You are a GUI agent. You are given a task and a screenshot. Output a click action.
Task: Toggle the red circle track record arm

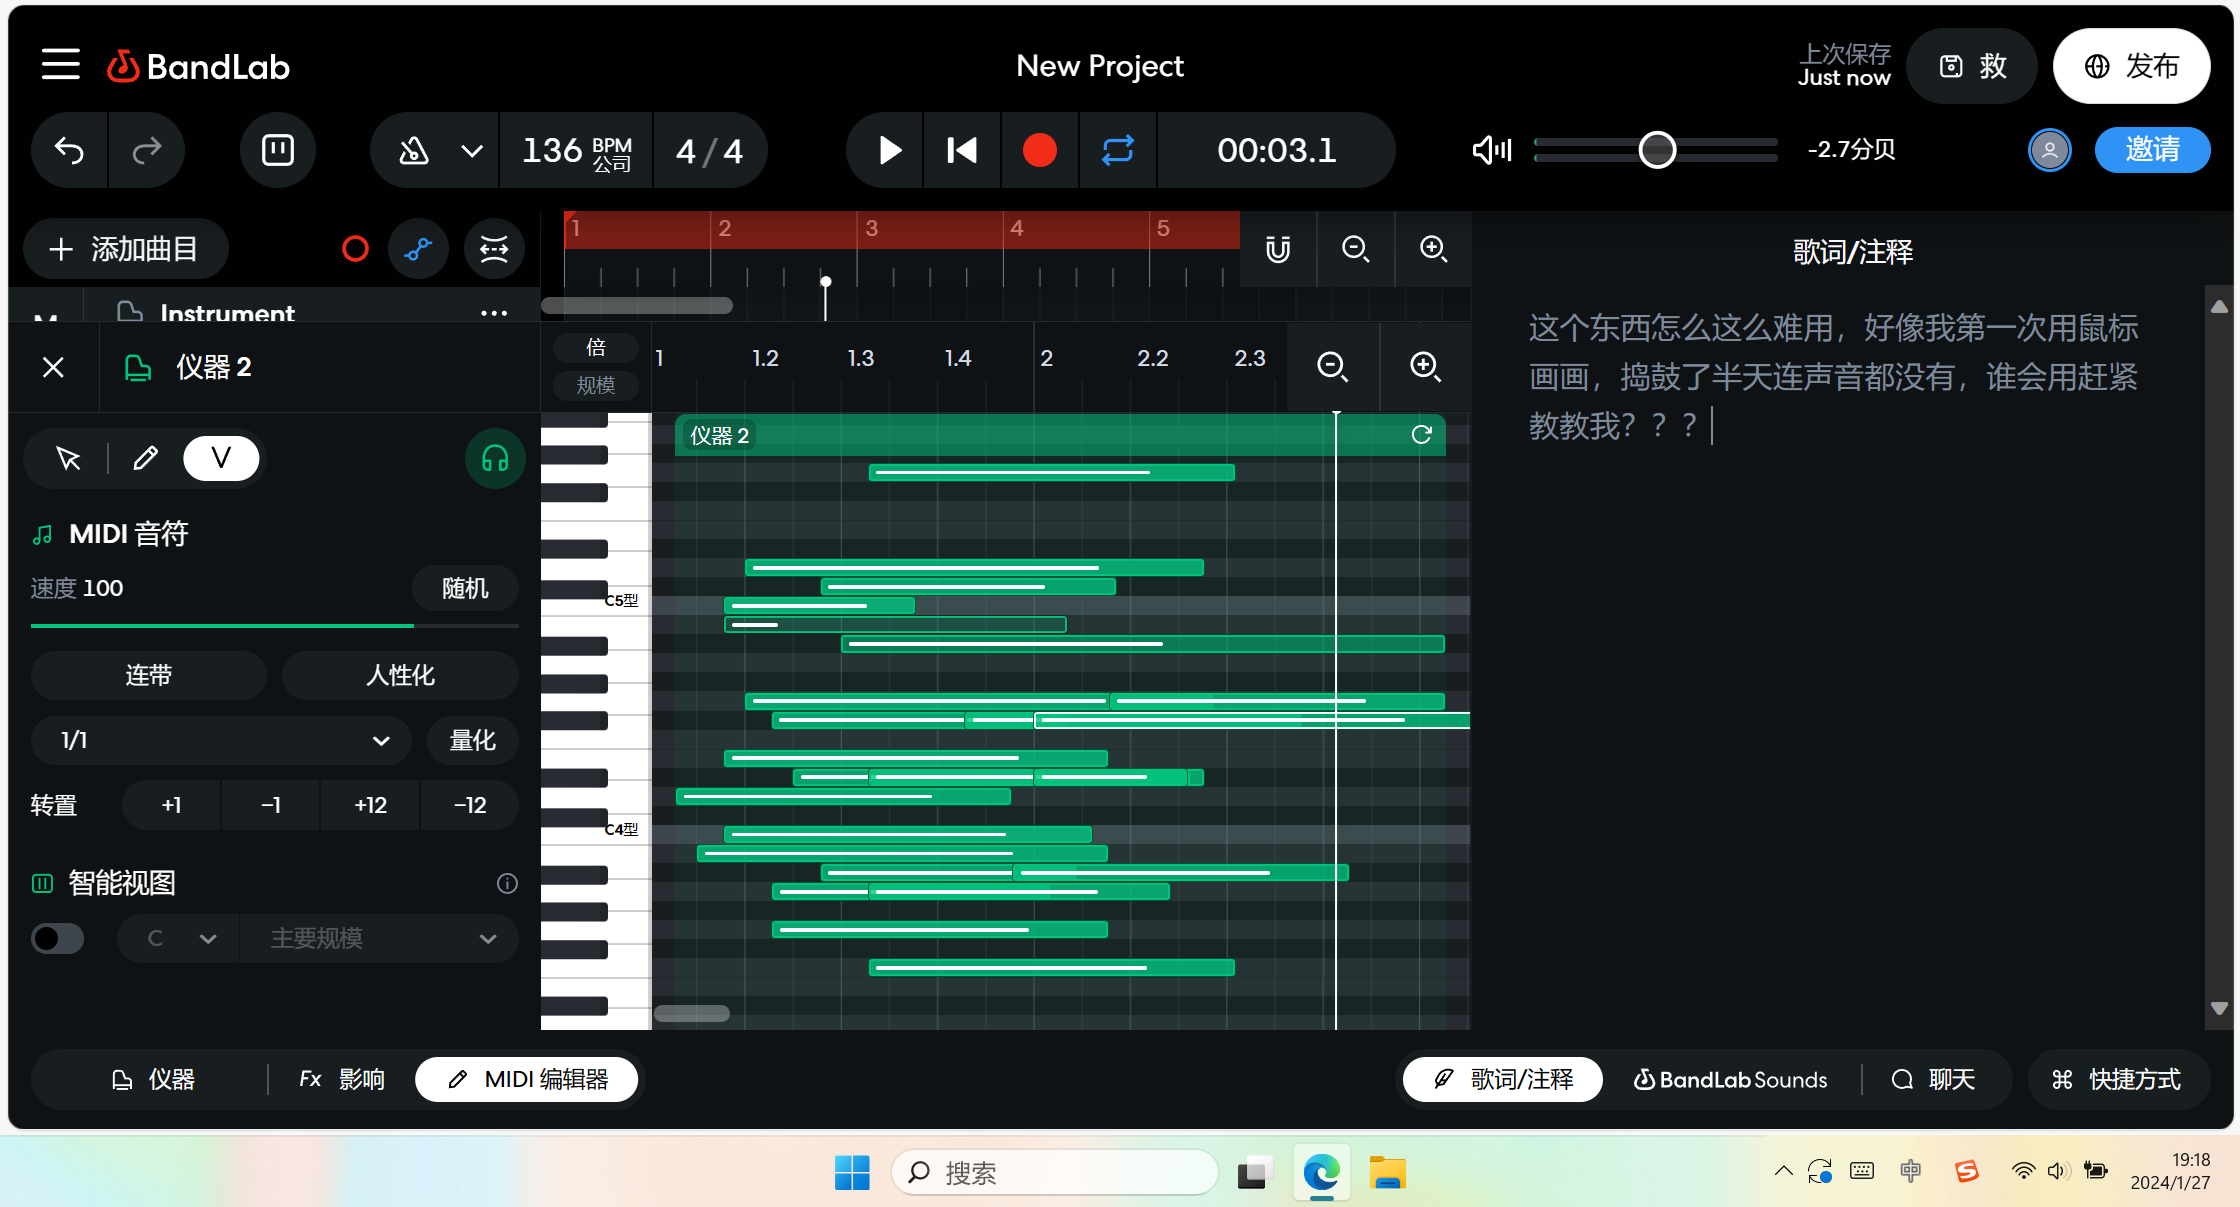click(355, 249)
